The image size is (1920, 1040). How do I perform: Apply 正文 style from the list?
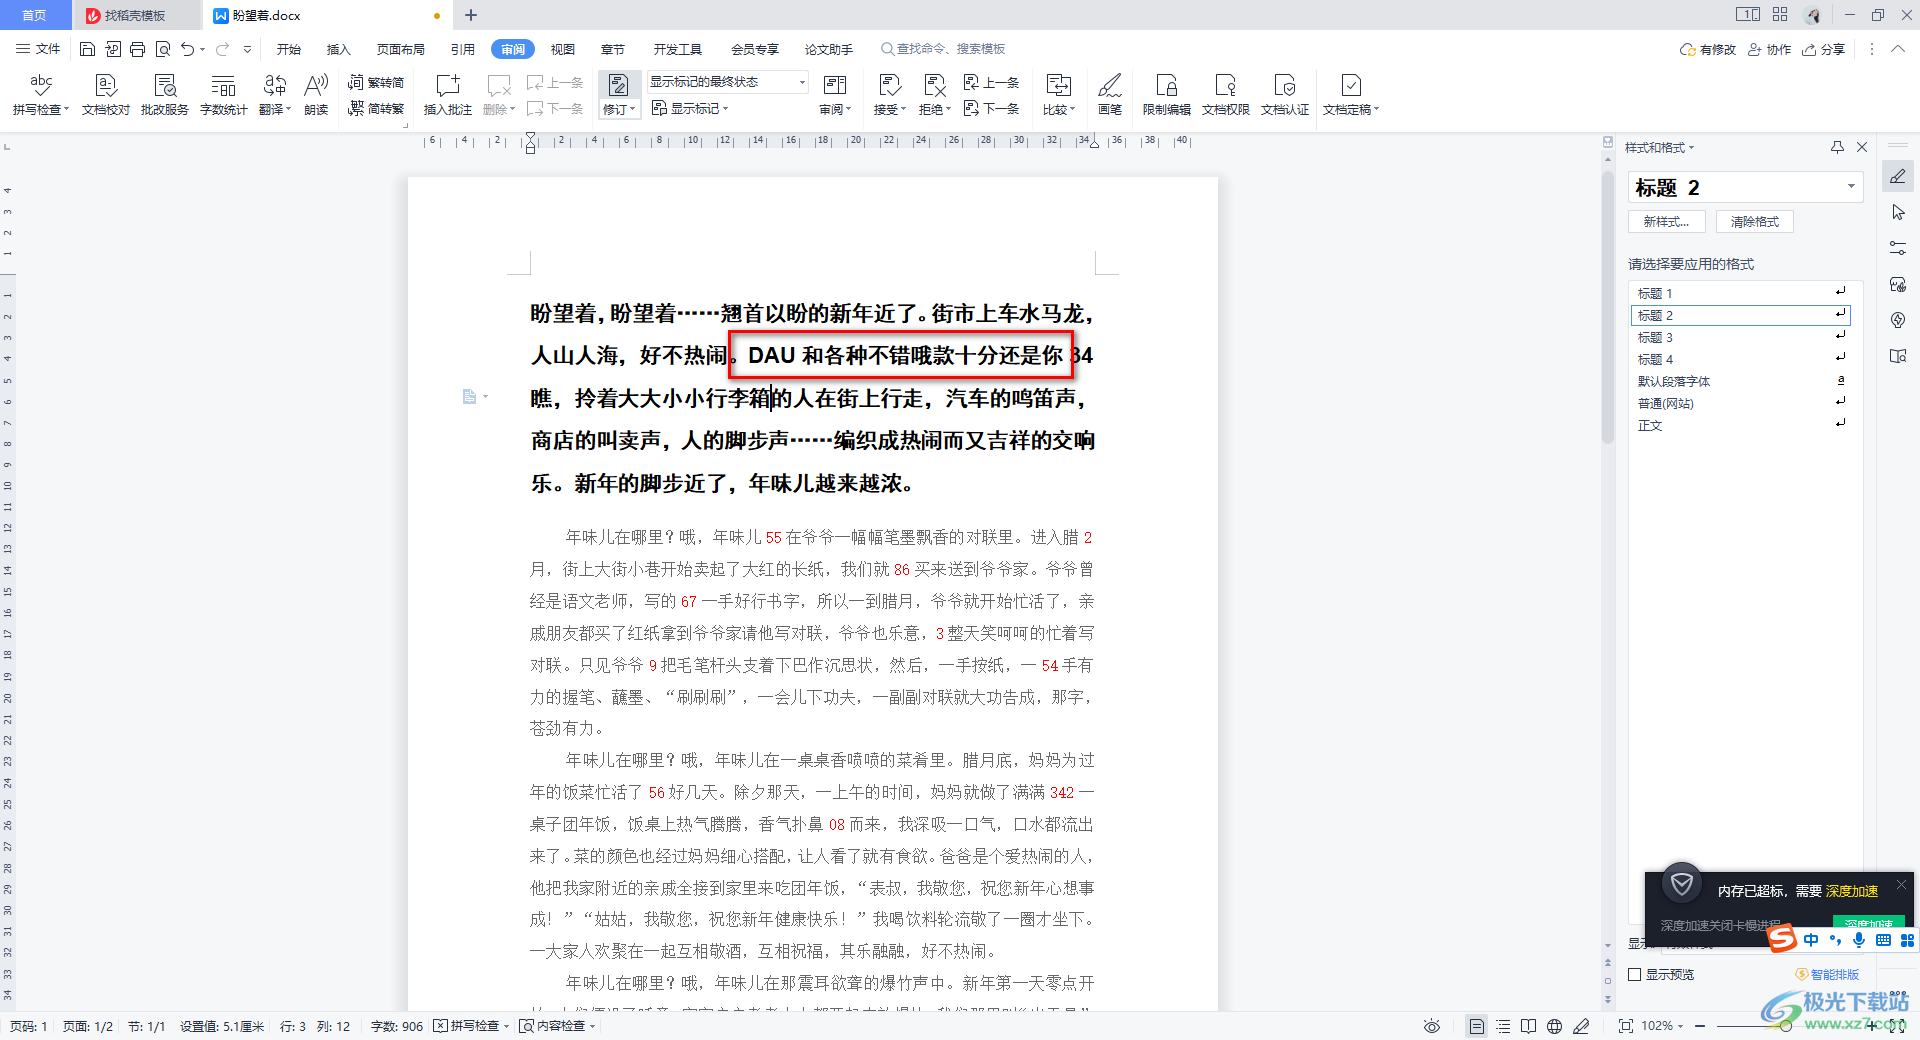click(1740, 425)
